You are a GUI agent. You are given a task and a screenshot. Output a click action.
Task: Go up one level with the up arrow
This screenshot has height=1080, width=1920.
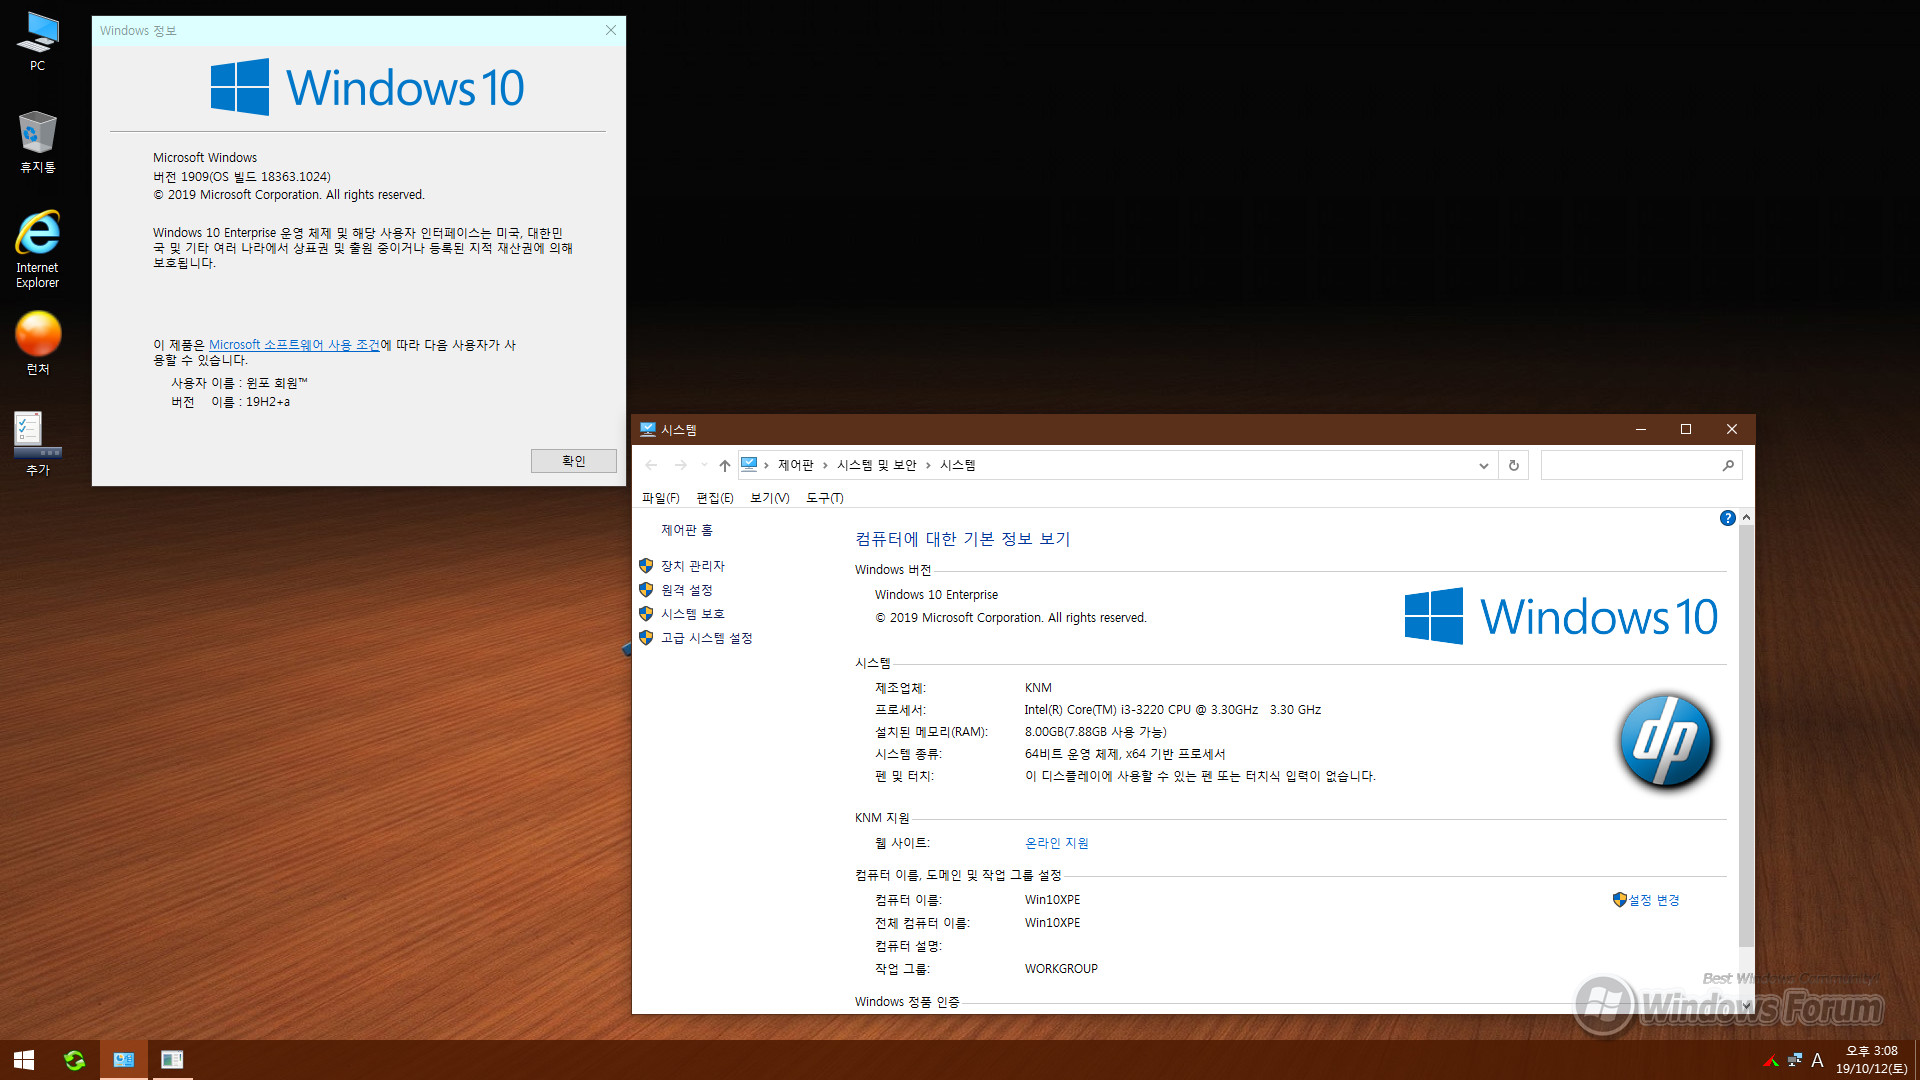pos(725,465)
